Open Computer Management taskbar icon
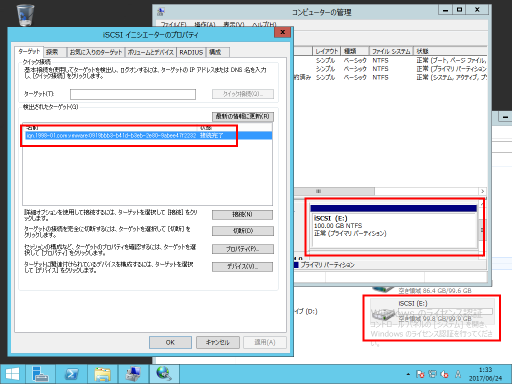The height and width of the screenshot is (384, 512). tap(133, 374)
